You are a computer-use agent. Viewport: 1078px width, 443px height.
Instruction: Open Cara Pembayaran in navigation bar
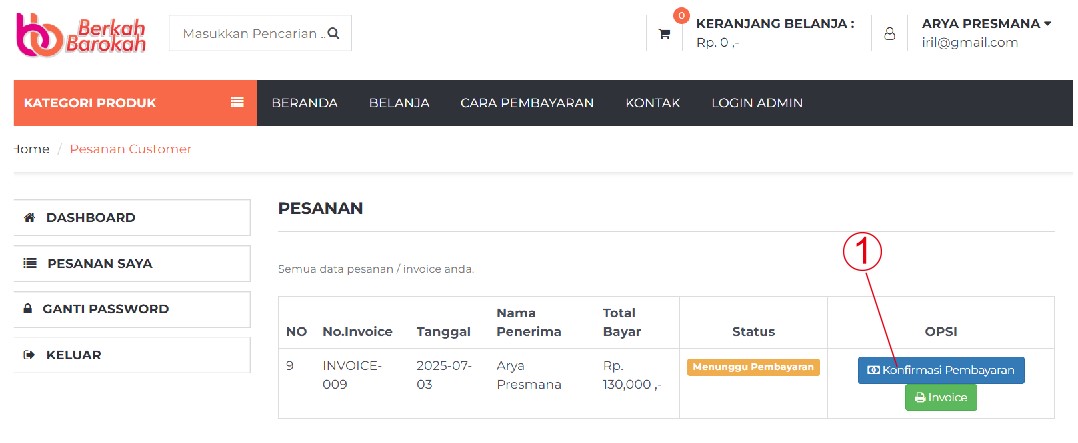click(x=527, y=103)
